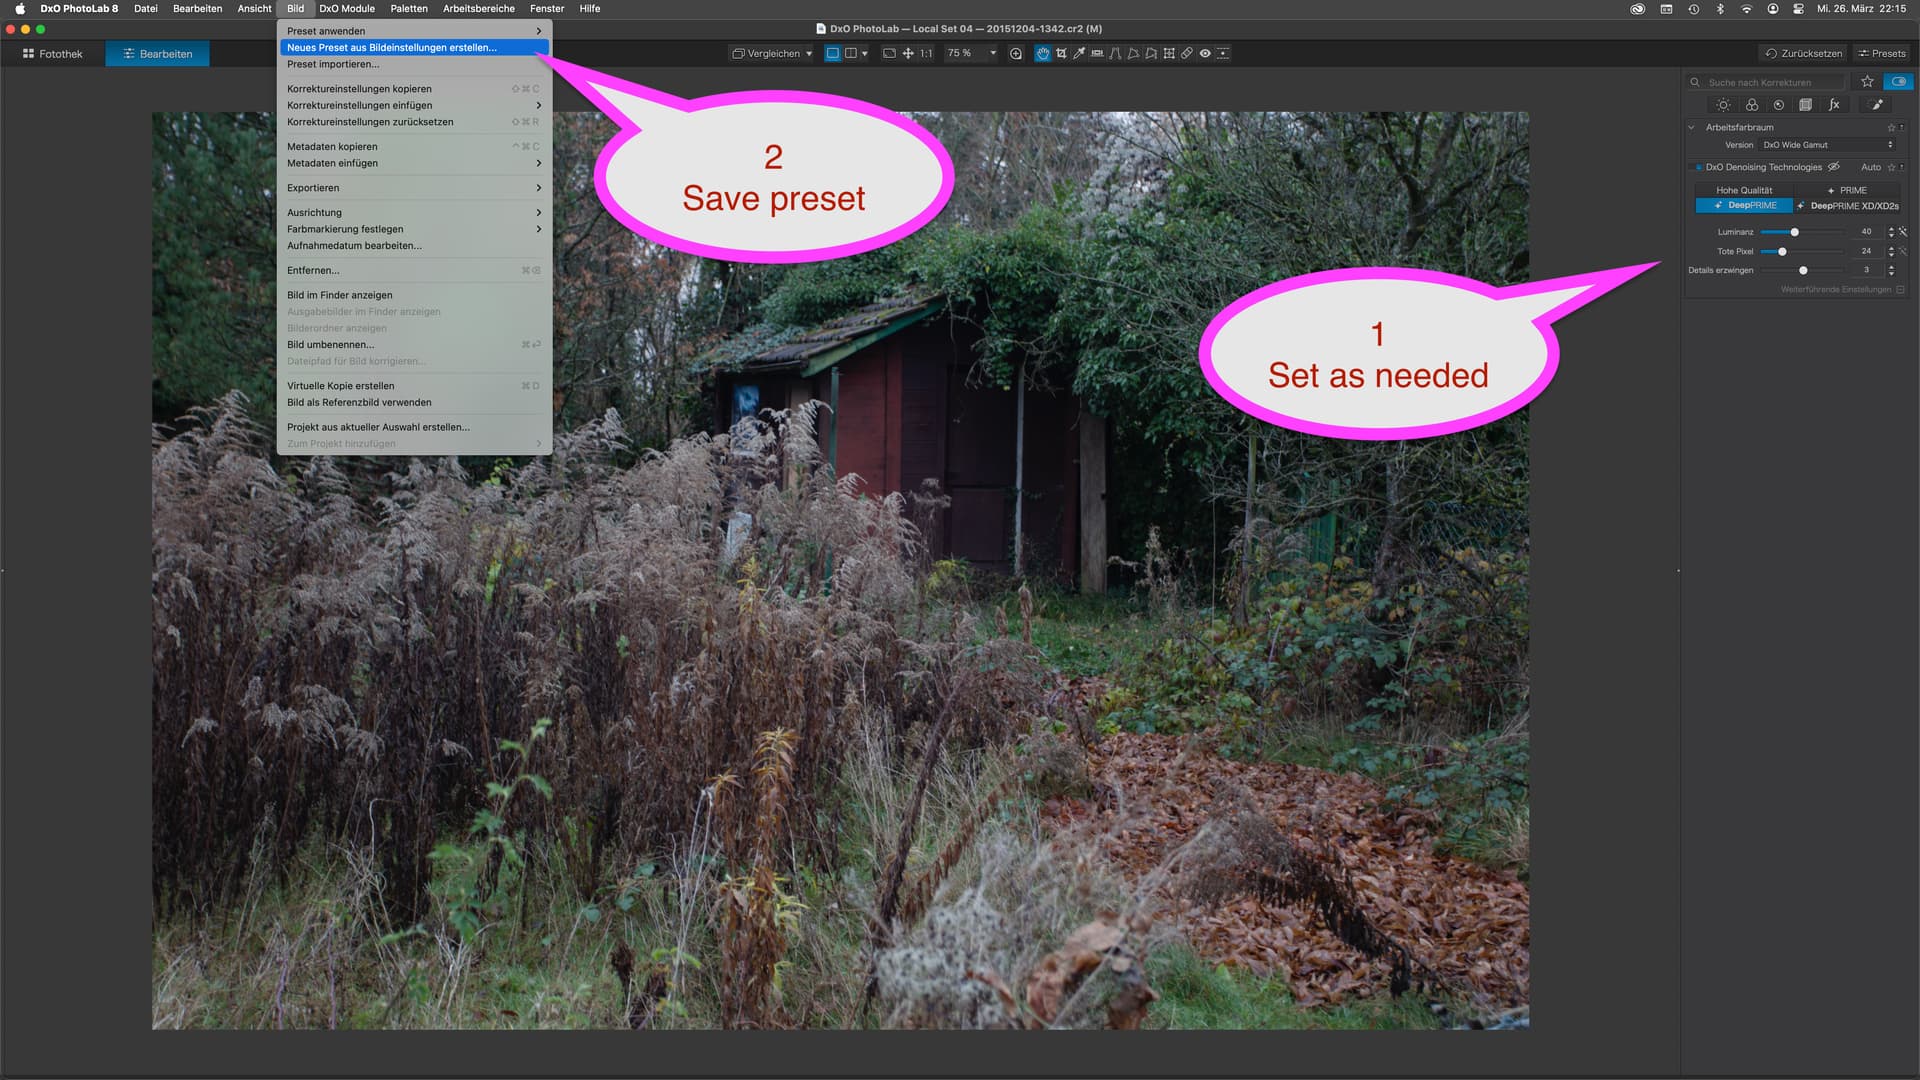Select the crop tool in toolbar

click(1061, 53)
